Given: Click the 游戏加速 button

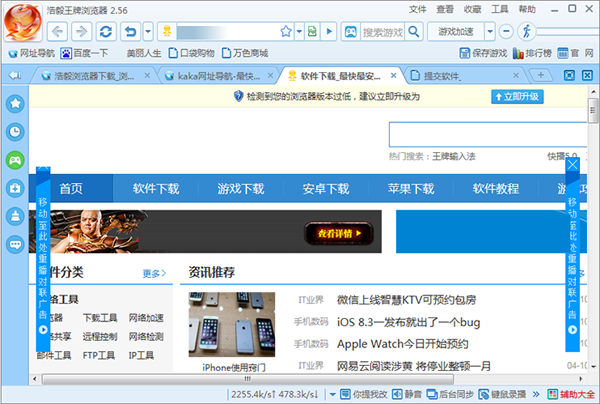Looking at the screenshot, I should [456, 31].
